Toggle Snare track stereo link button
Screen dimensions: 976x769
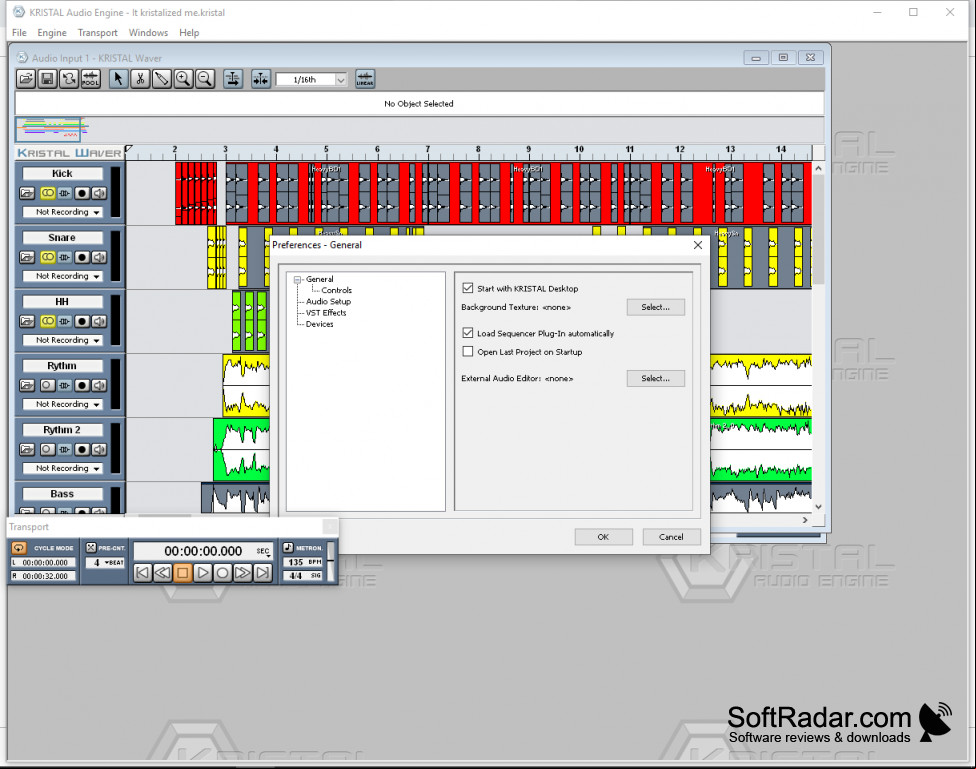click(47, 257)
